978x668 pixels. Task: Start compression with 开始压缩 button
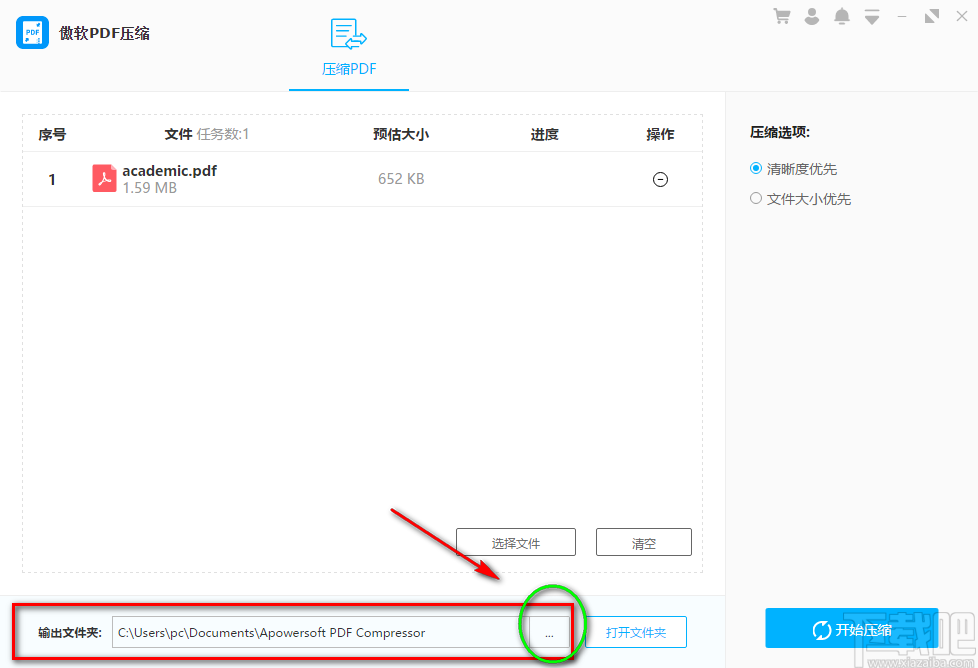click(x=851, y=628)
